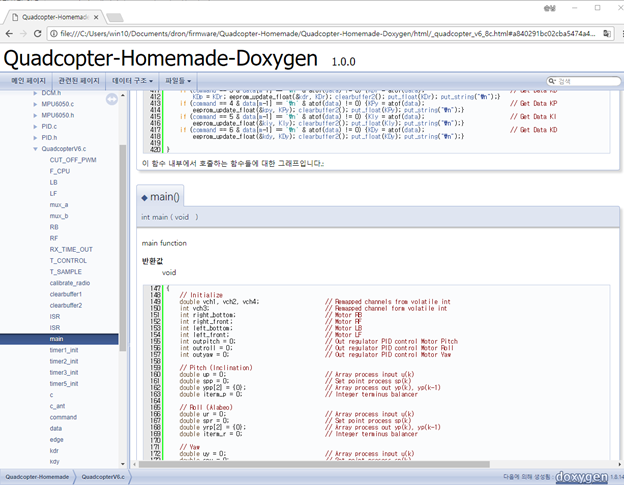Expand the PID.c tree node
The image size is (624, 485).
[x=35, y=127]
